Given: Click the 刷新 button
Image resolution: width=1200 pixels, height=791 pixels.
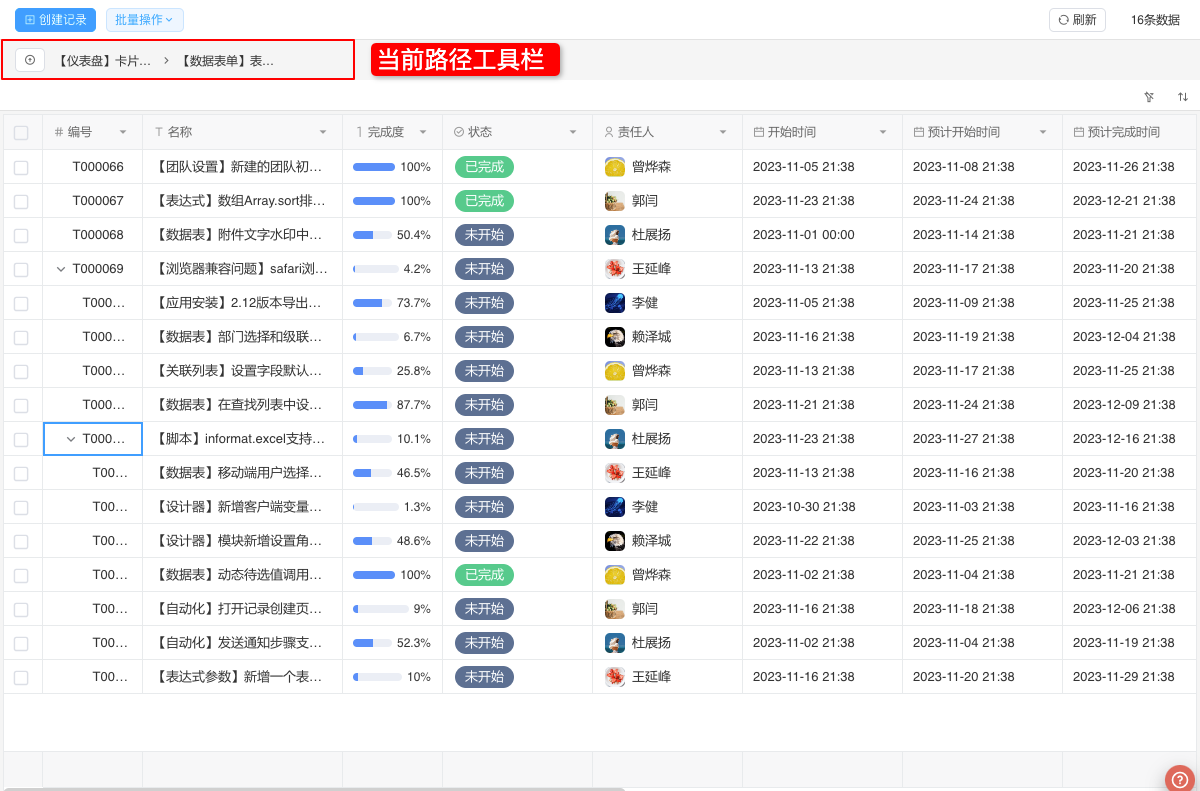Looking at the screenshot, I should click(x=1077, y=19).
